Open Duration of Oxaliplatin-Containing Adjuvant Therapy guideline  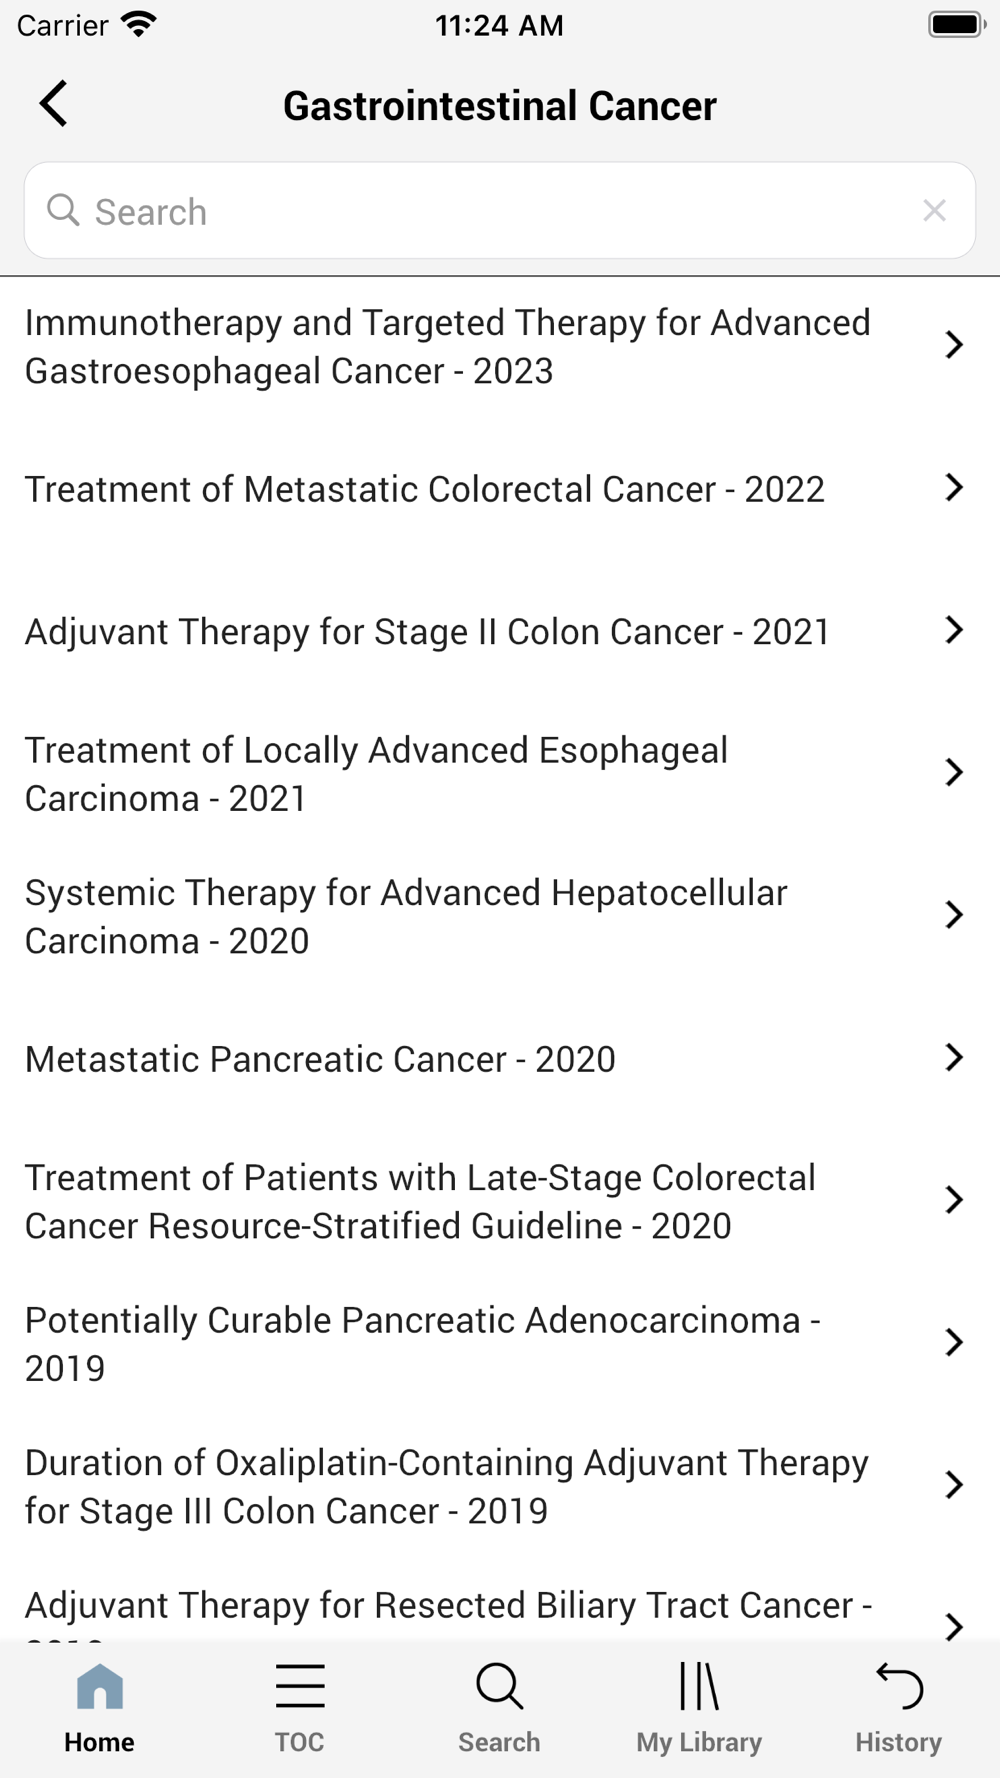(500, 1487)
